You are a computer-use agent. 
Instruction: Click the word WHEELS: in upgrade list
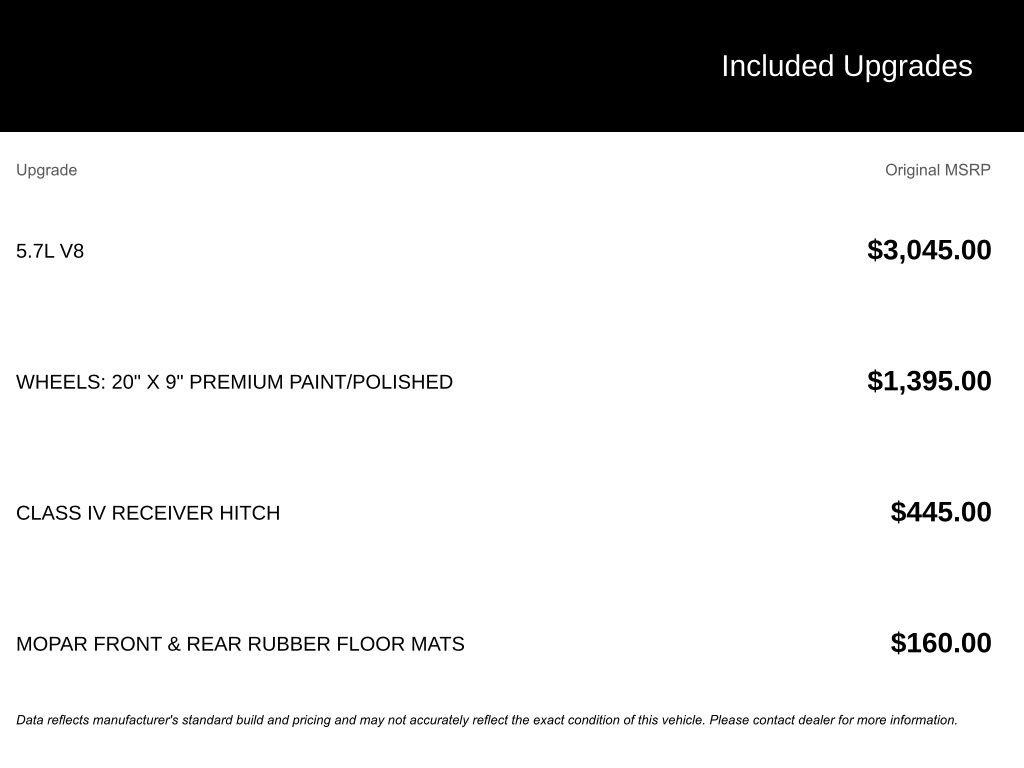pyautogui.click(x=61, y=382)
